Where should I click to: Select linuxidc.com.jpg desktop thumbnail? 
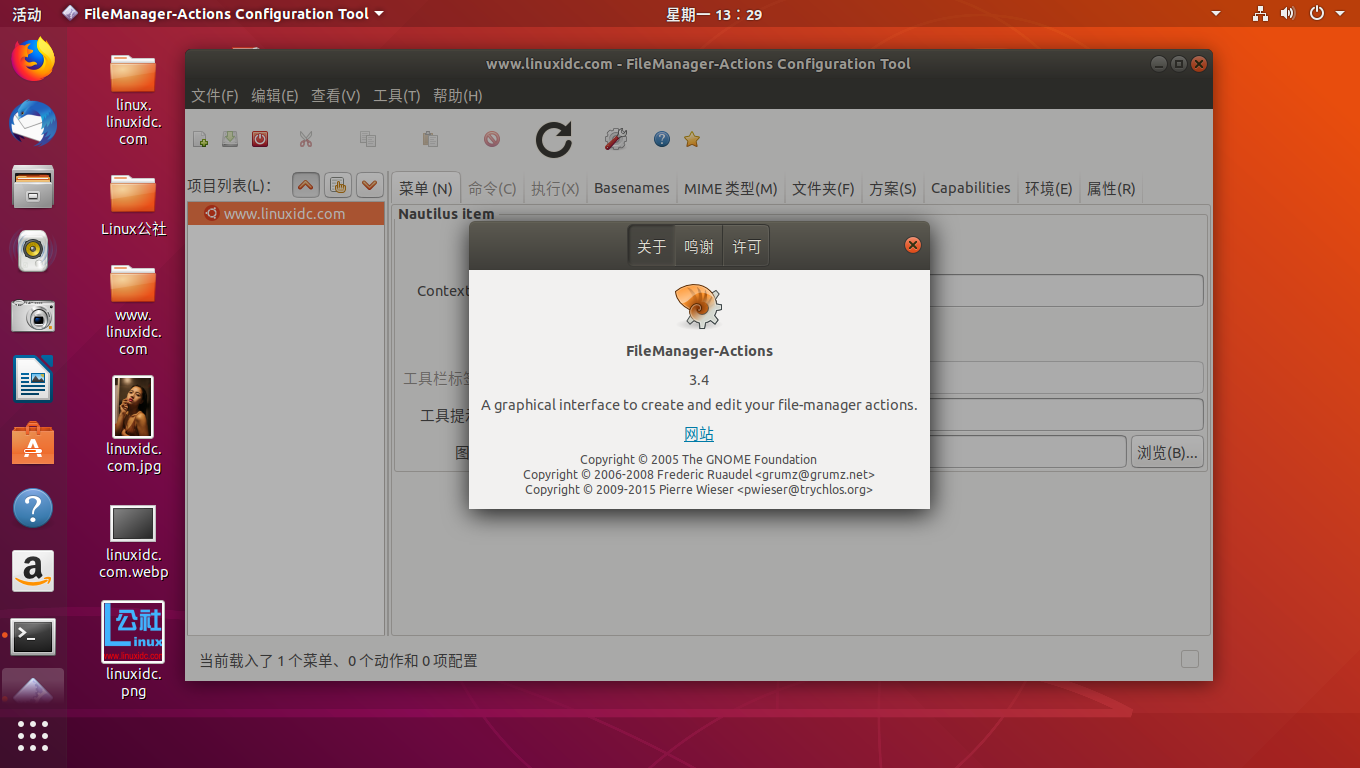click(x=133, y=407)
